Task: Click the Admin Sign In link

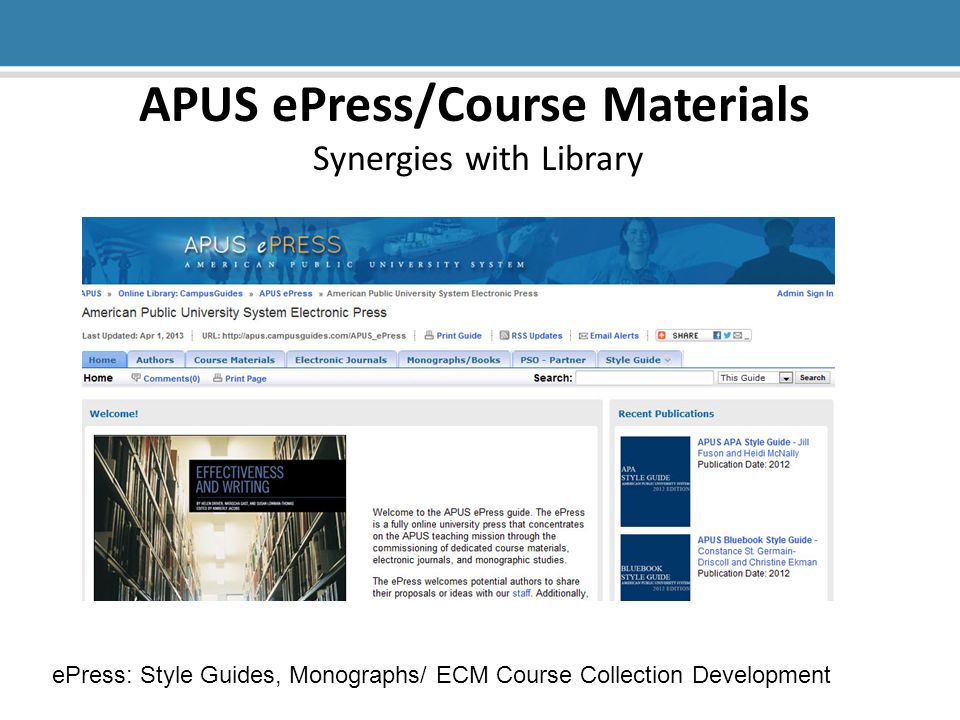Action: (805, 293)
